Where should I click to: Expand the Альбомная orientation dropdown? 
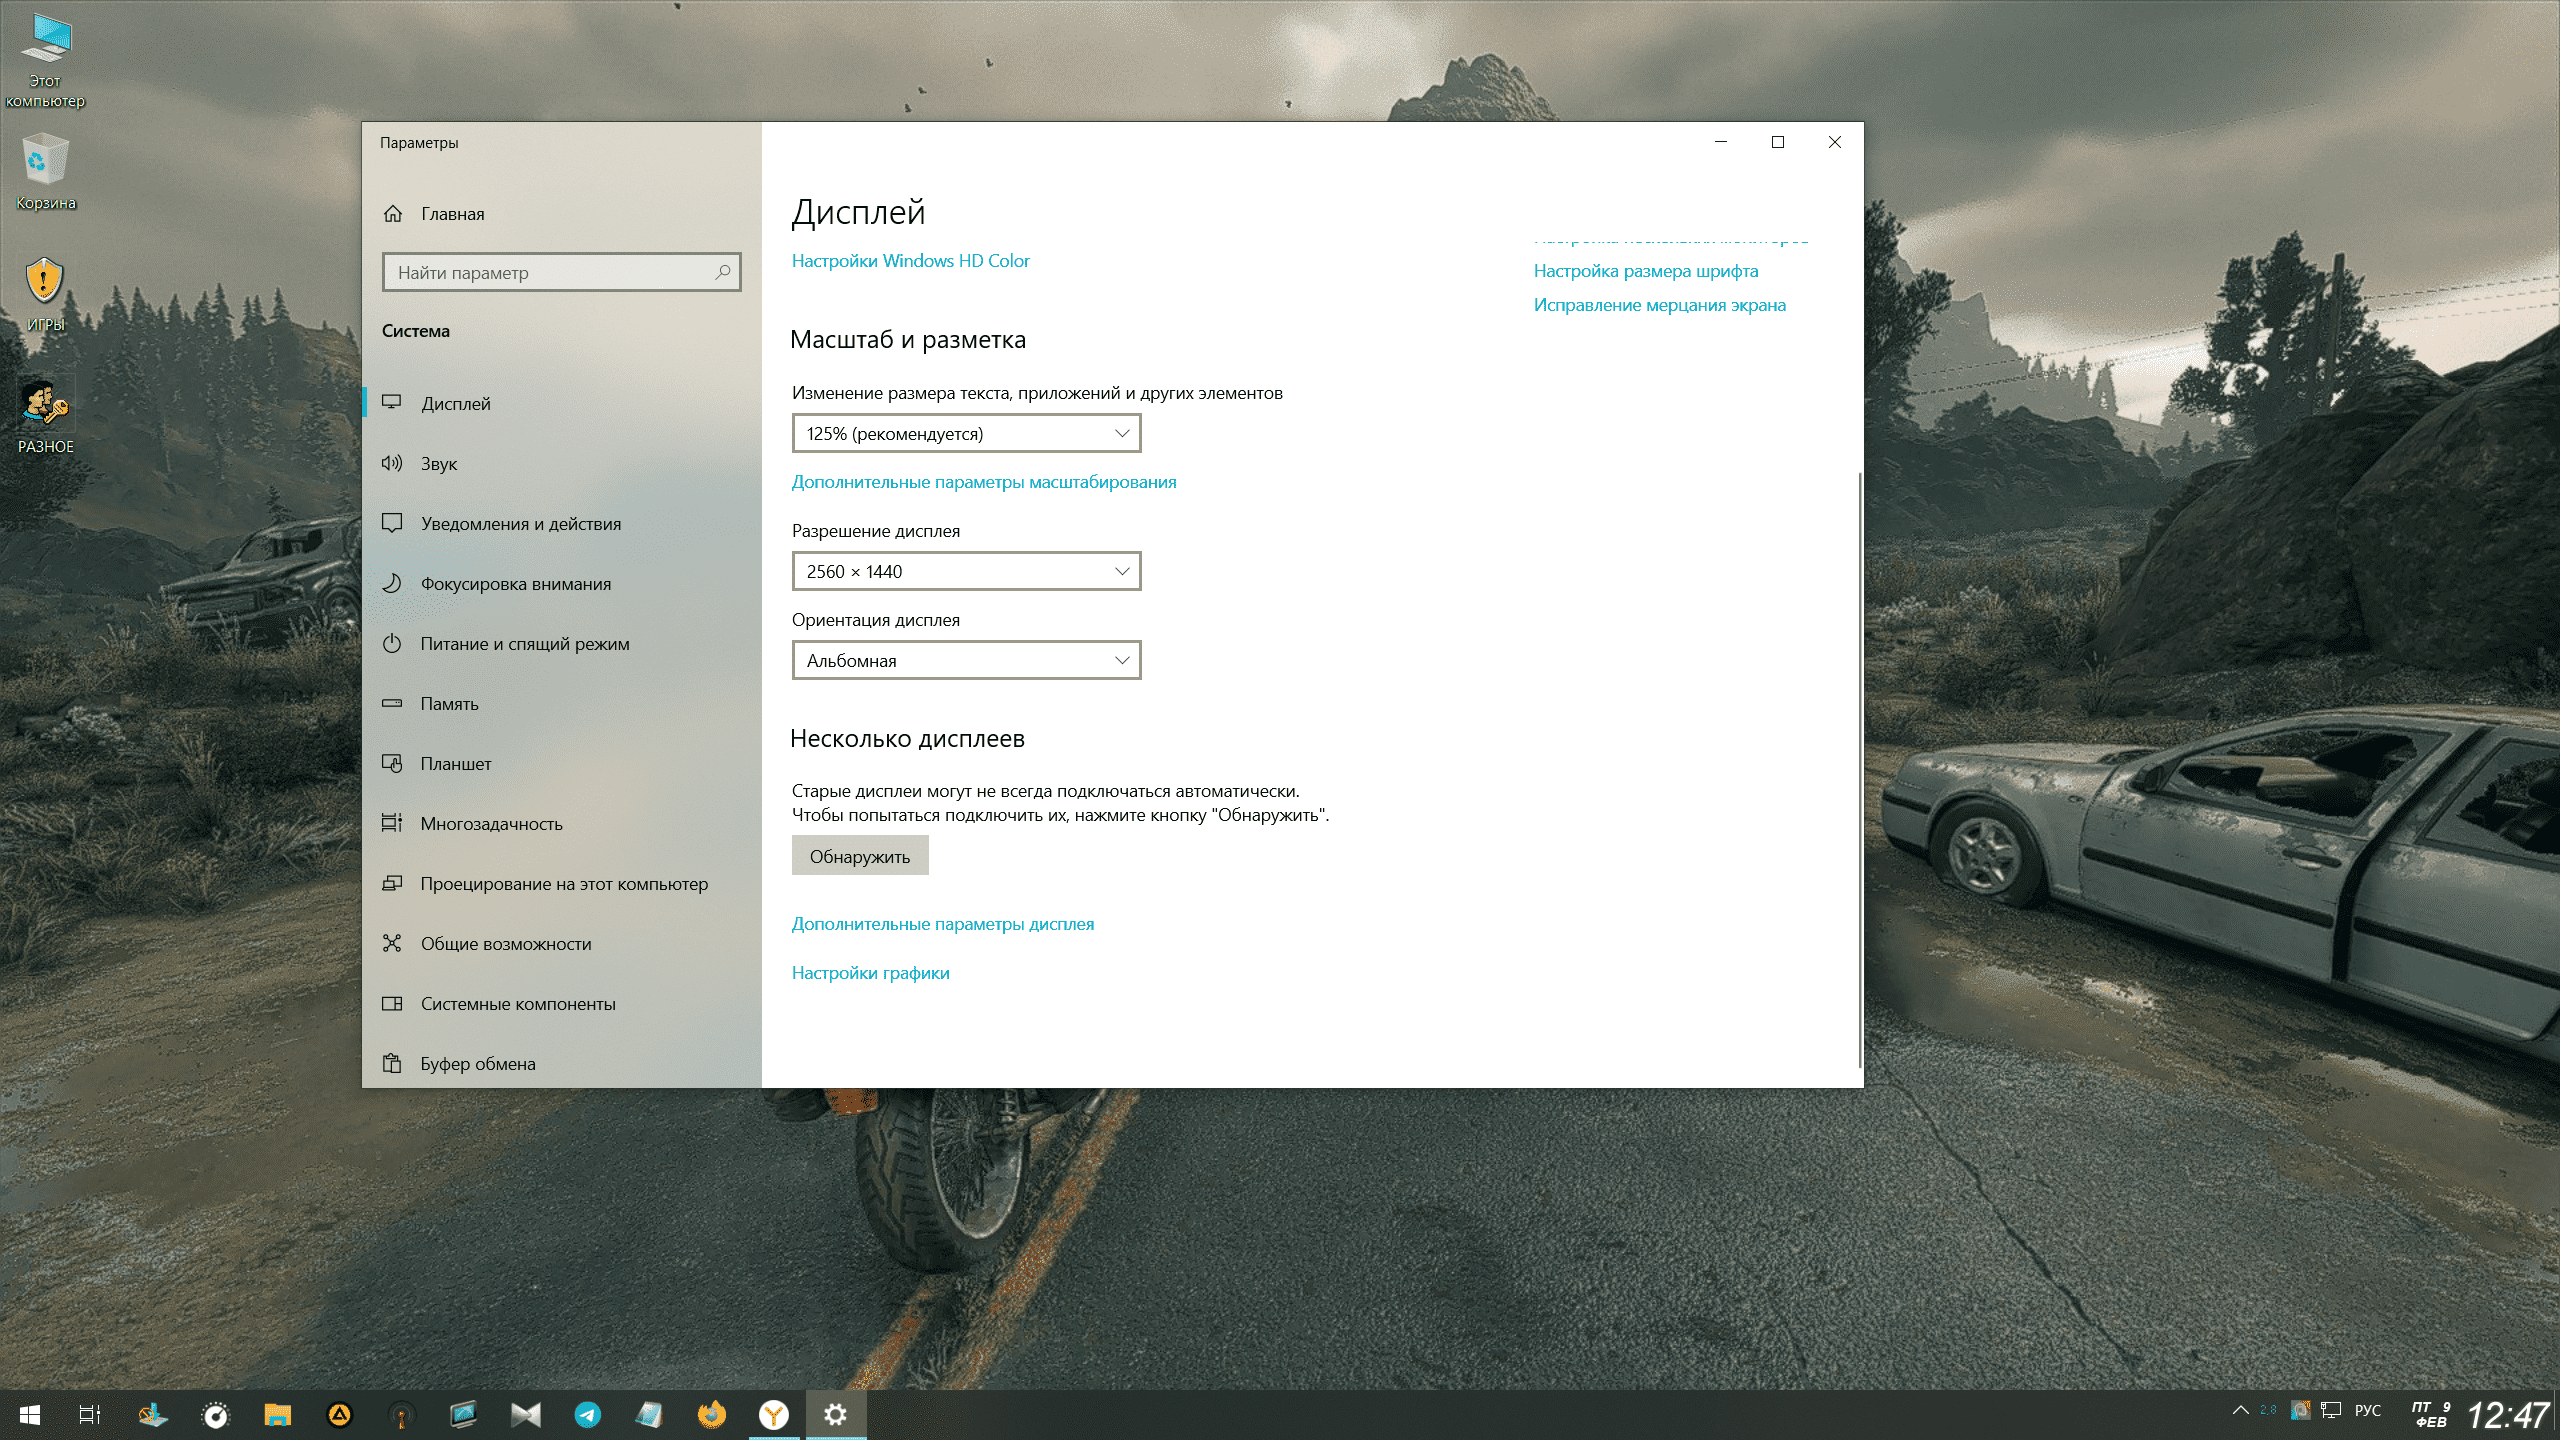pyautogui.click(x=966, y=660)
